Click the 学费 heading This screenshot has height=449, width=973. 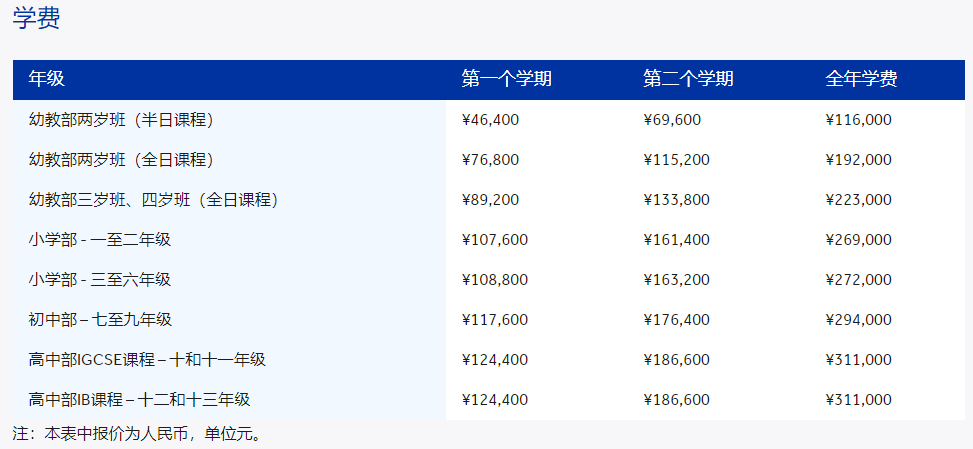tap(36, 20)
